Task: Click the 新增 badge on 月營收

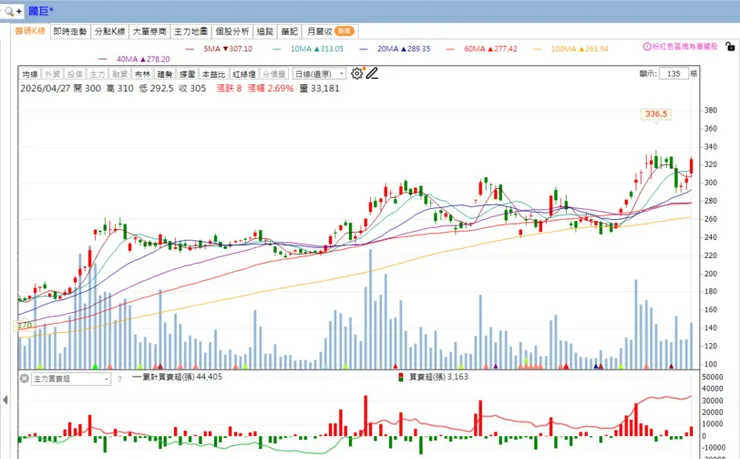Action: pyautogui.click(x=345, y=31)
